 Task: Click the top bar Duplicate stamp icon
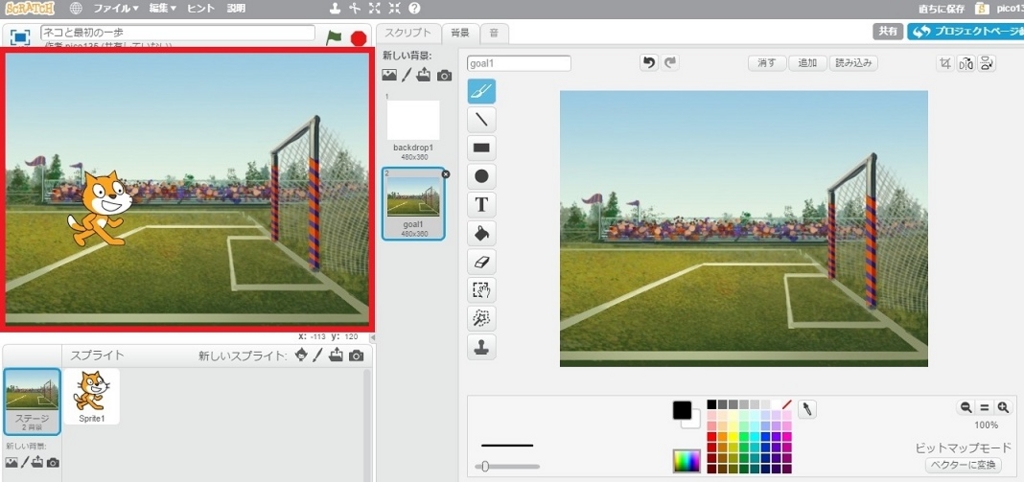[x=334, y=8]
